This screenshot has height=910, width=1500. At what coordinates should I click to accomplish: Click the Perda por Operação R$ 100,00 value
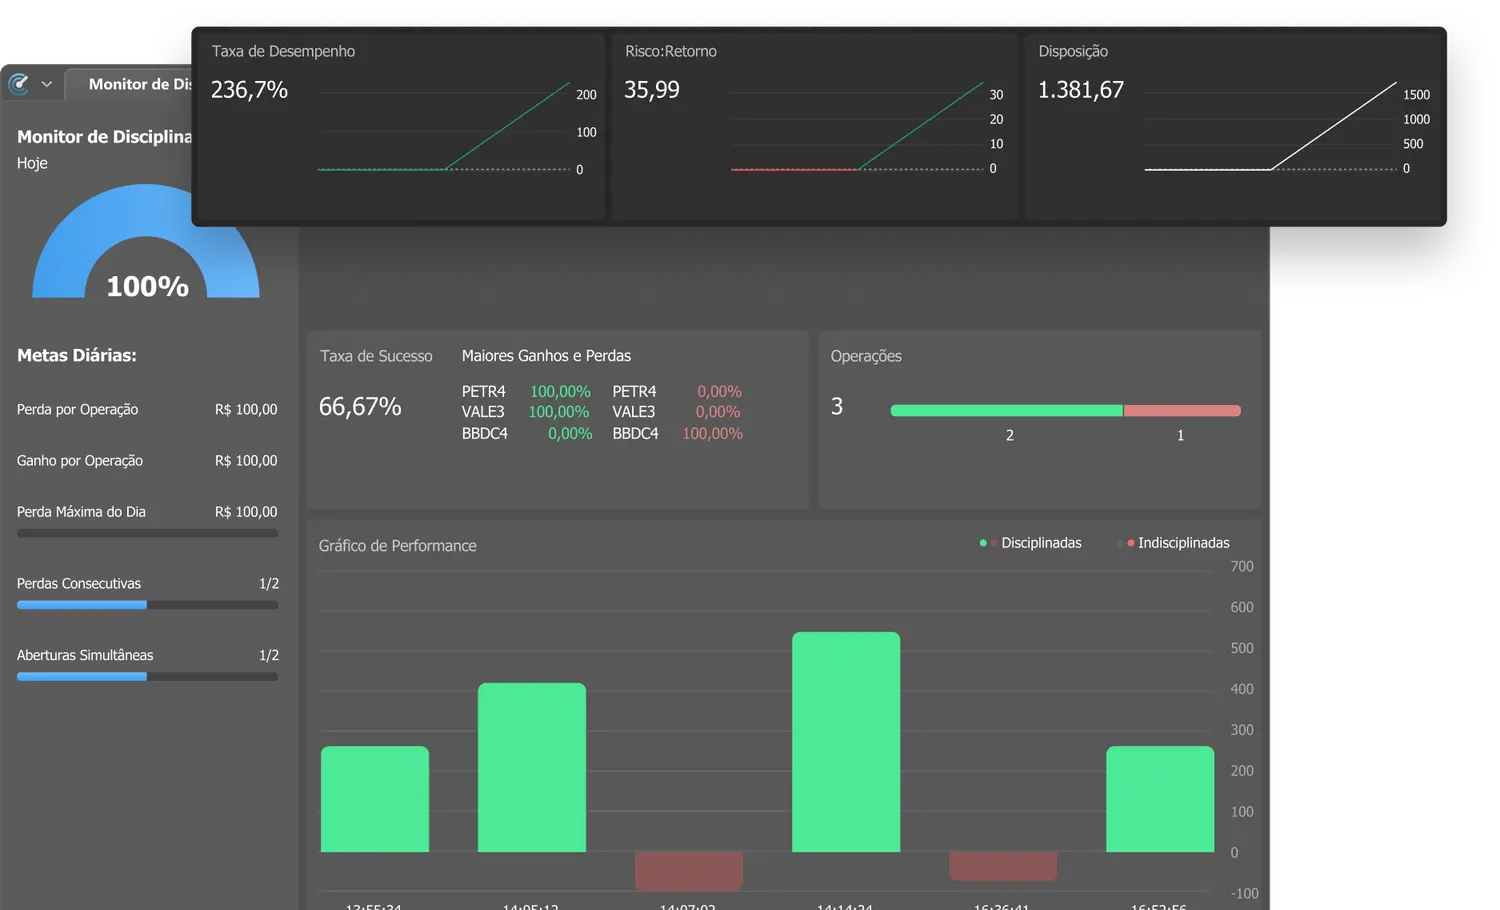[246, 410]
